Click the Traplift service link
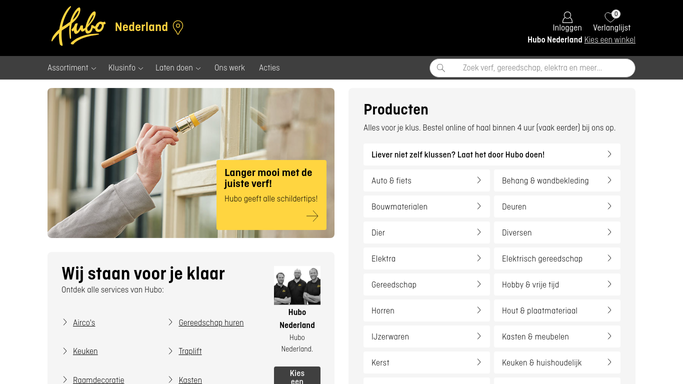The height and width of the screenshot is (384, 683). pyautogui.click(x=190, y=351)
